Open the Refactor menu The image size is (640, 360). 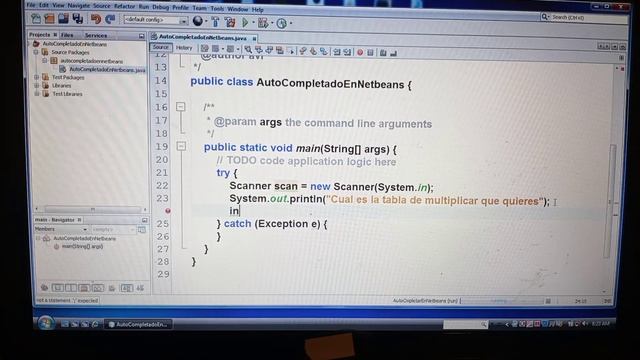(124, 7)
